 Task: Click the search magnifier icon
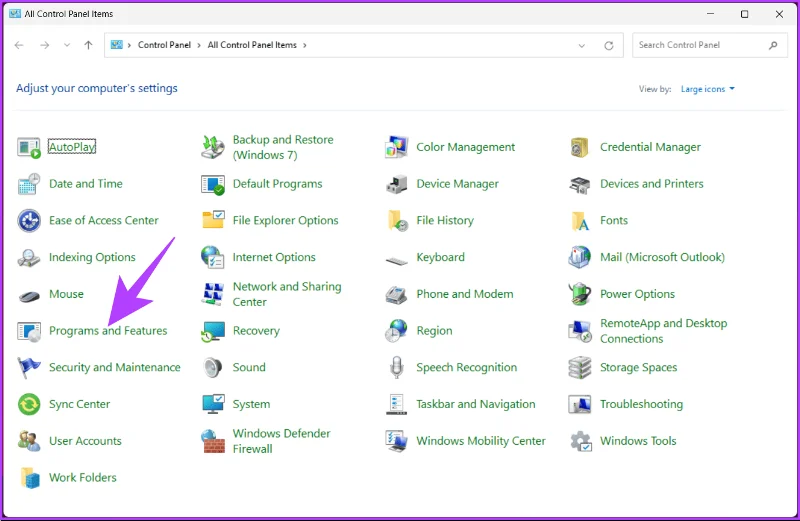(x=773, y=45)
